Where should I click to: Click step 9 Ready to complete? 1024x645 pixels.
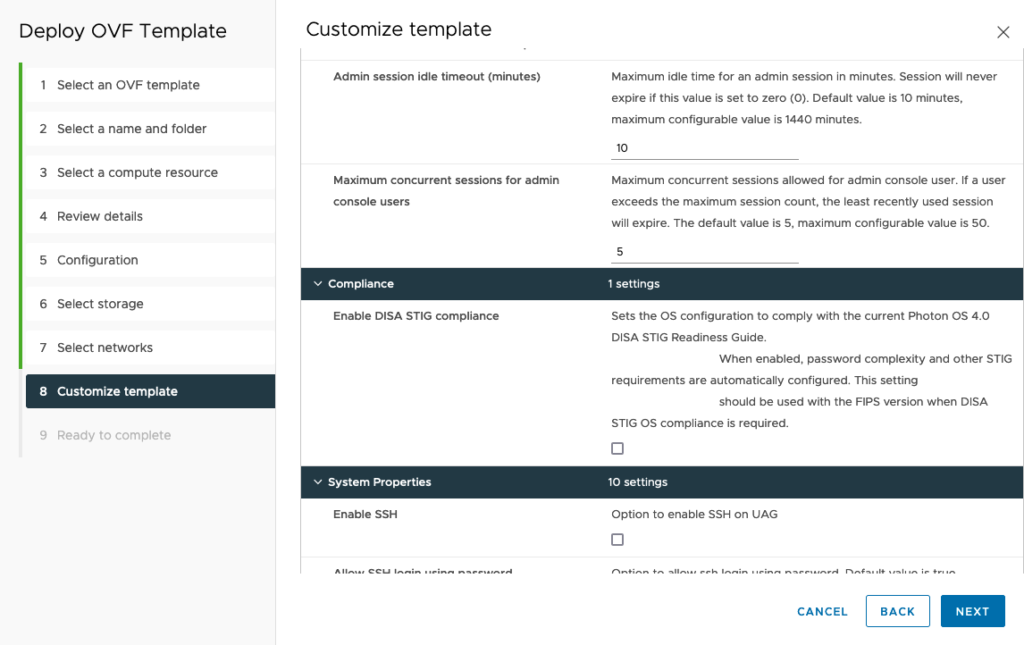tap(114, 435)
